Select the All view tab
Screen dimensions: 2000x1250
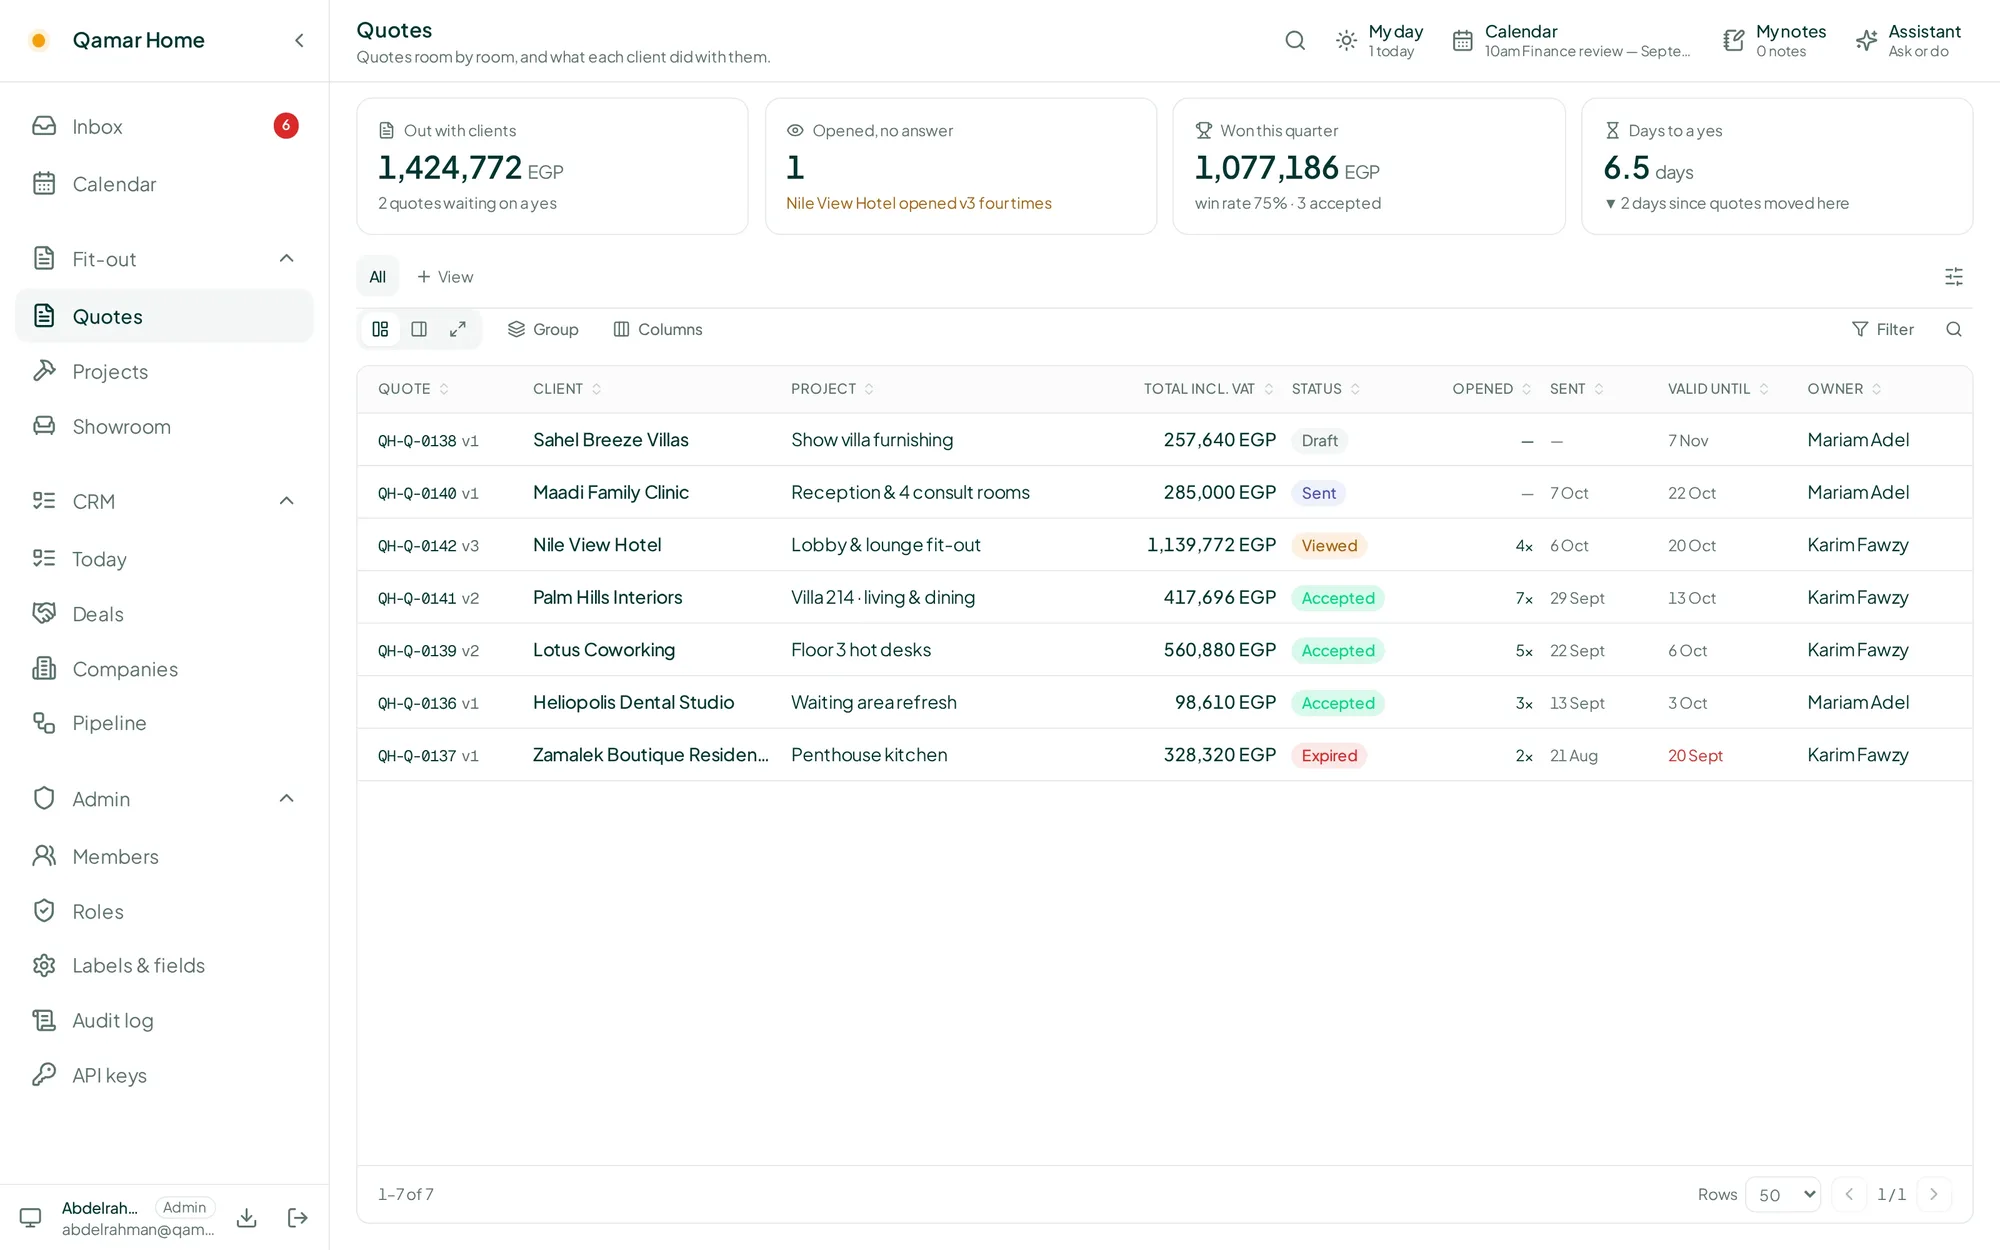[377, 277]
